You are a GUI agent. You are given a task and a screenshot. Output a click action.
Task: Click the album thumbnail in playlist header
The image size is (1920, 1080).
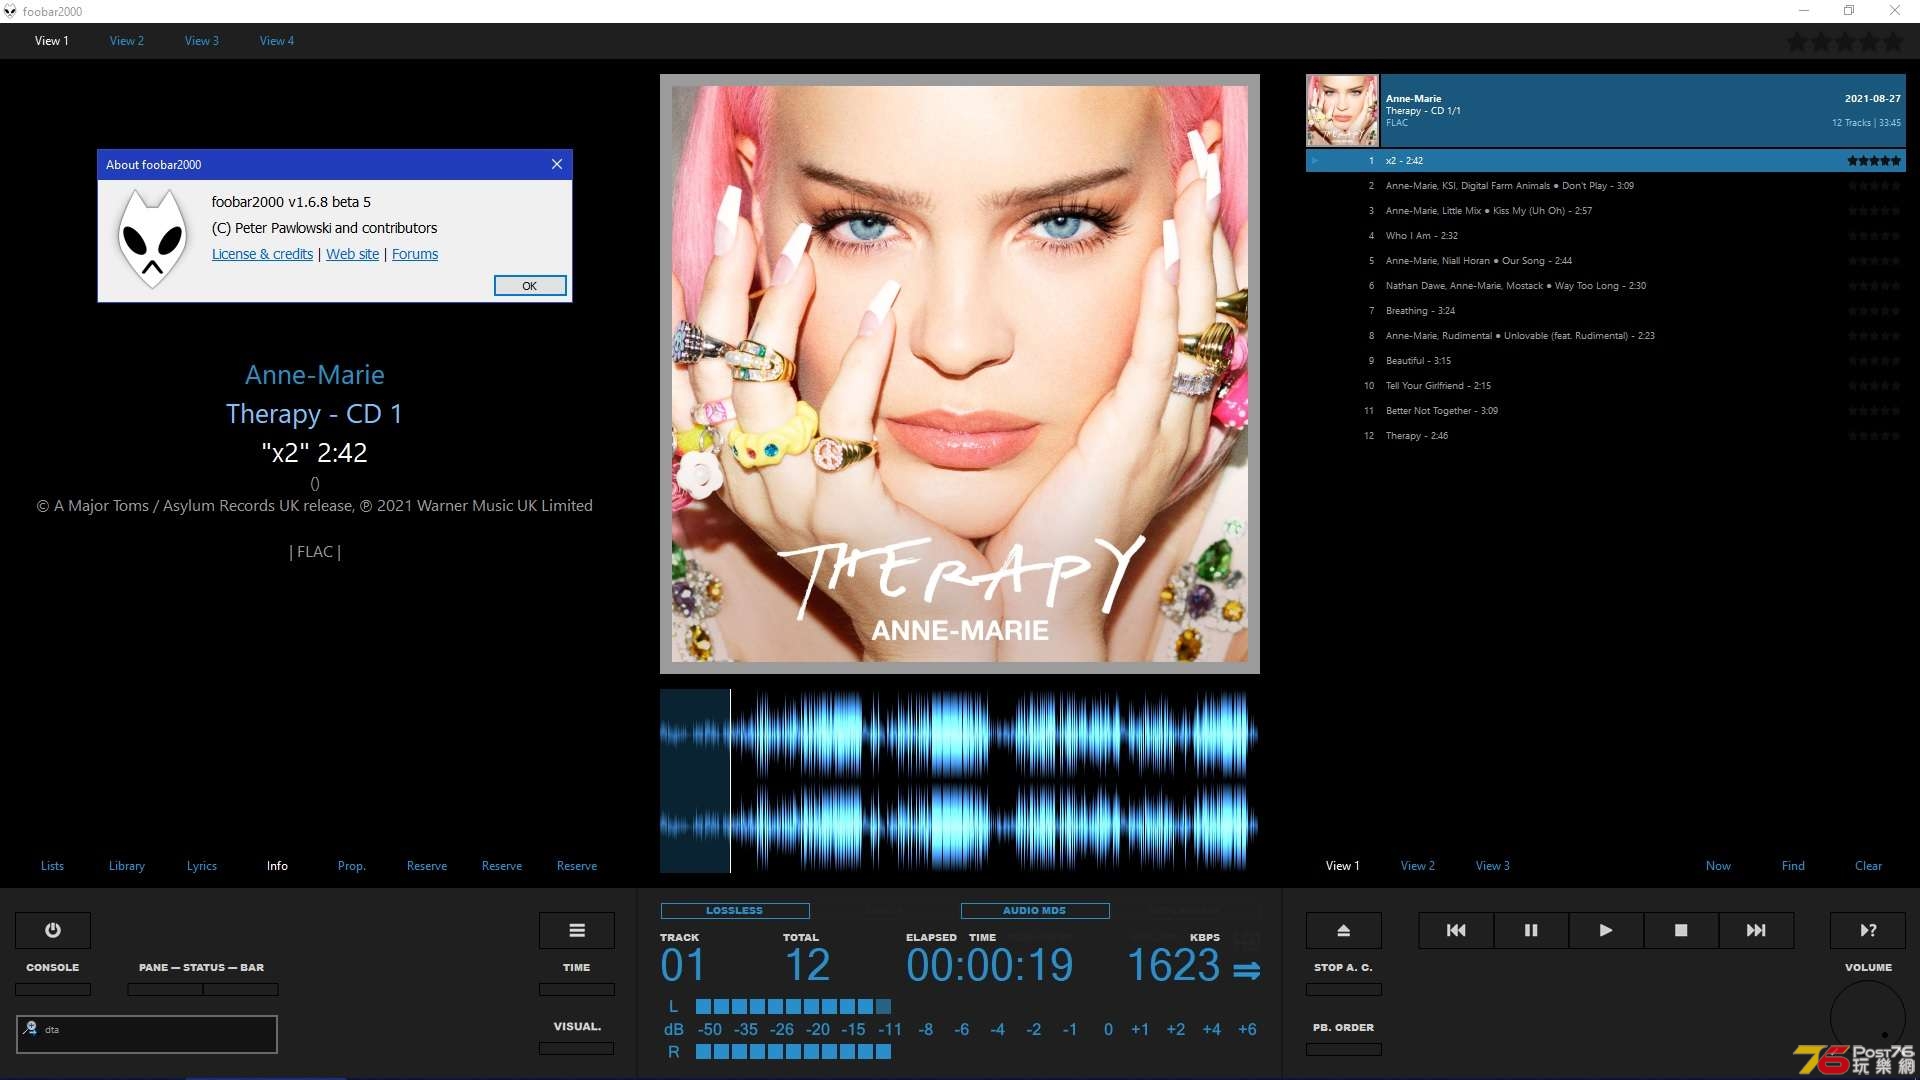coord(1342,111)
